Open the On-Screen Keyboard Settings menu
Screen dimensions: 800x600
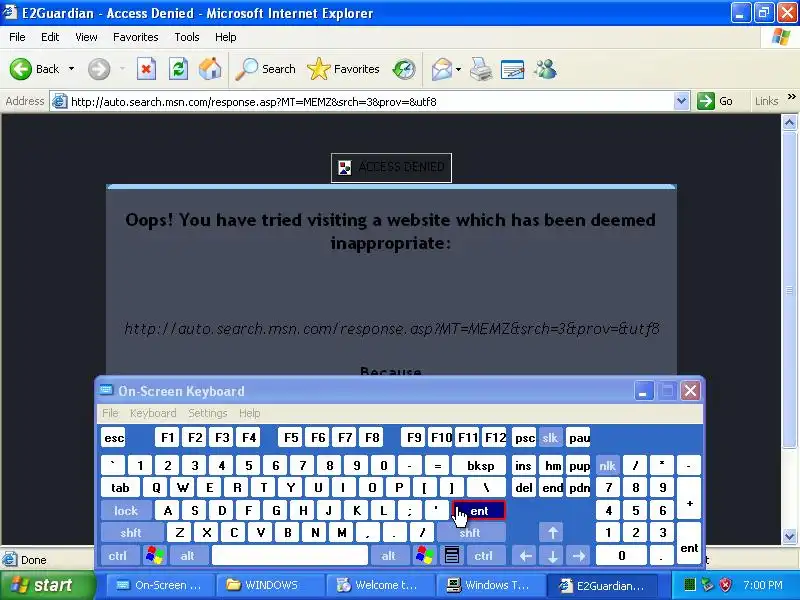pos(208,413)
